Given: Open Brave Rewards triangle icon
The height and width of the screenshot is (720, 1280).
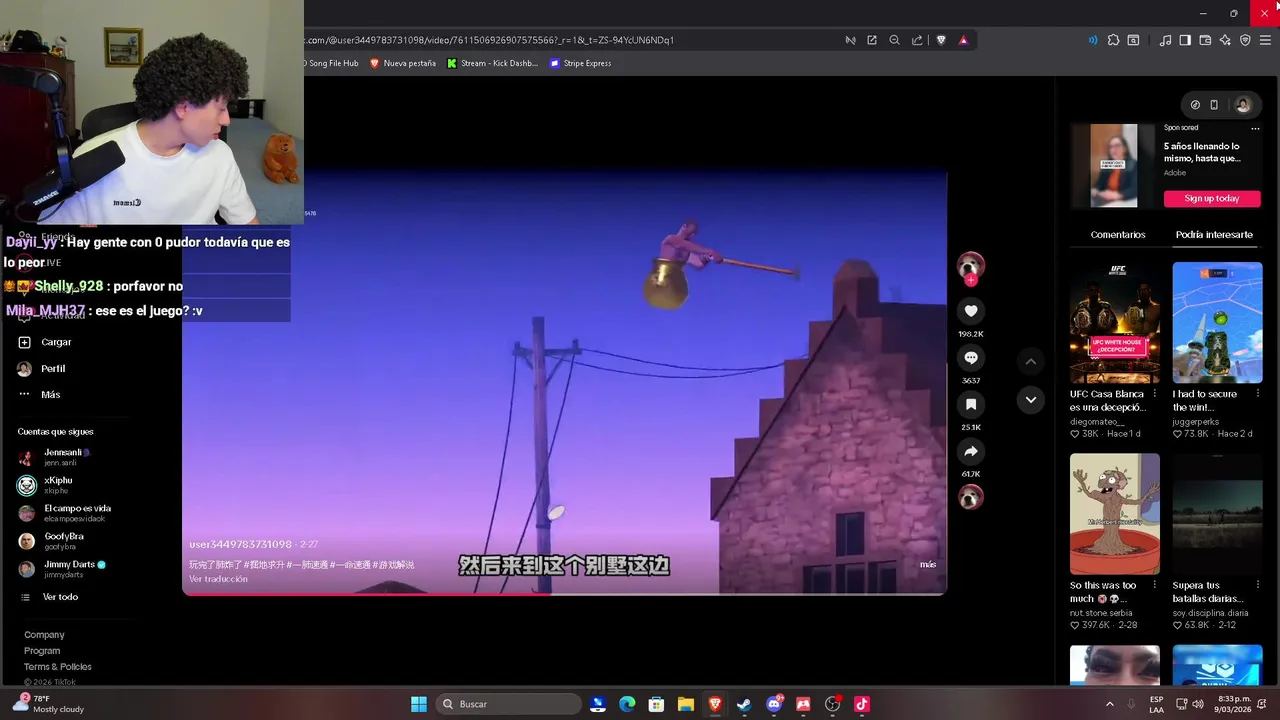Looking at the screenshot, I should [x=963, y=40].
